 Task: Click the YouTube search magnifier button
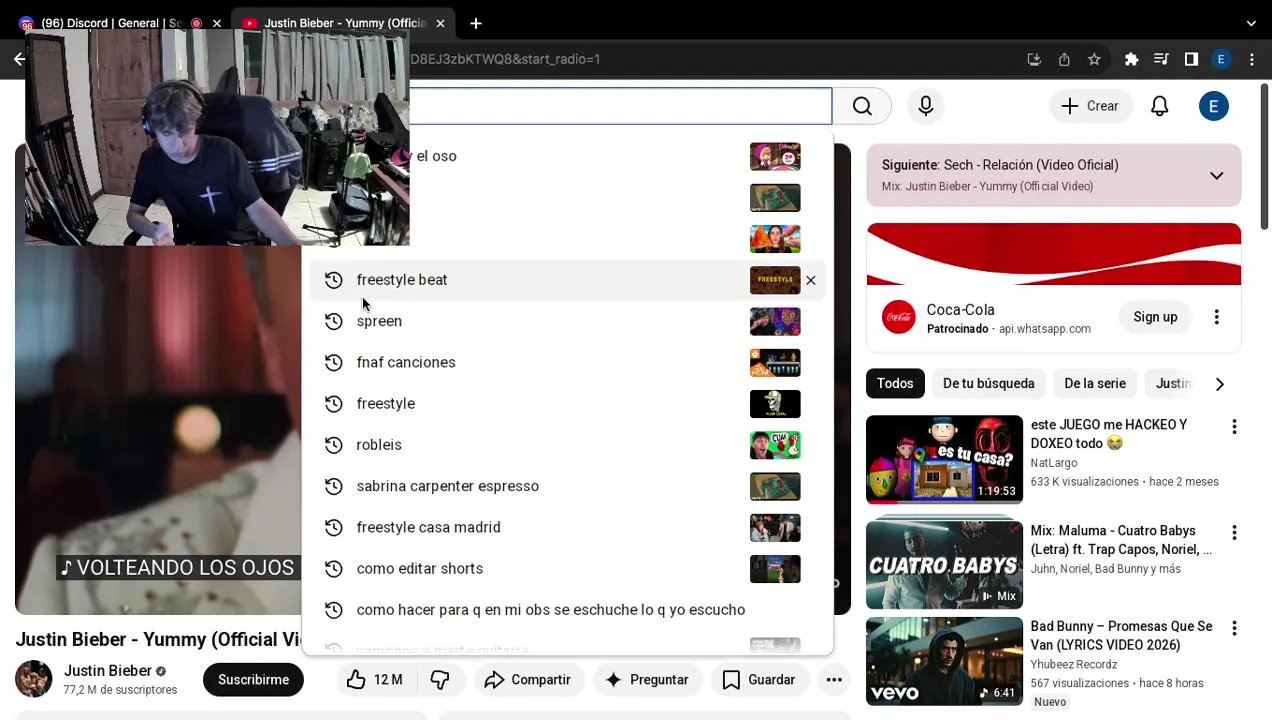point(863,106)
